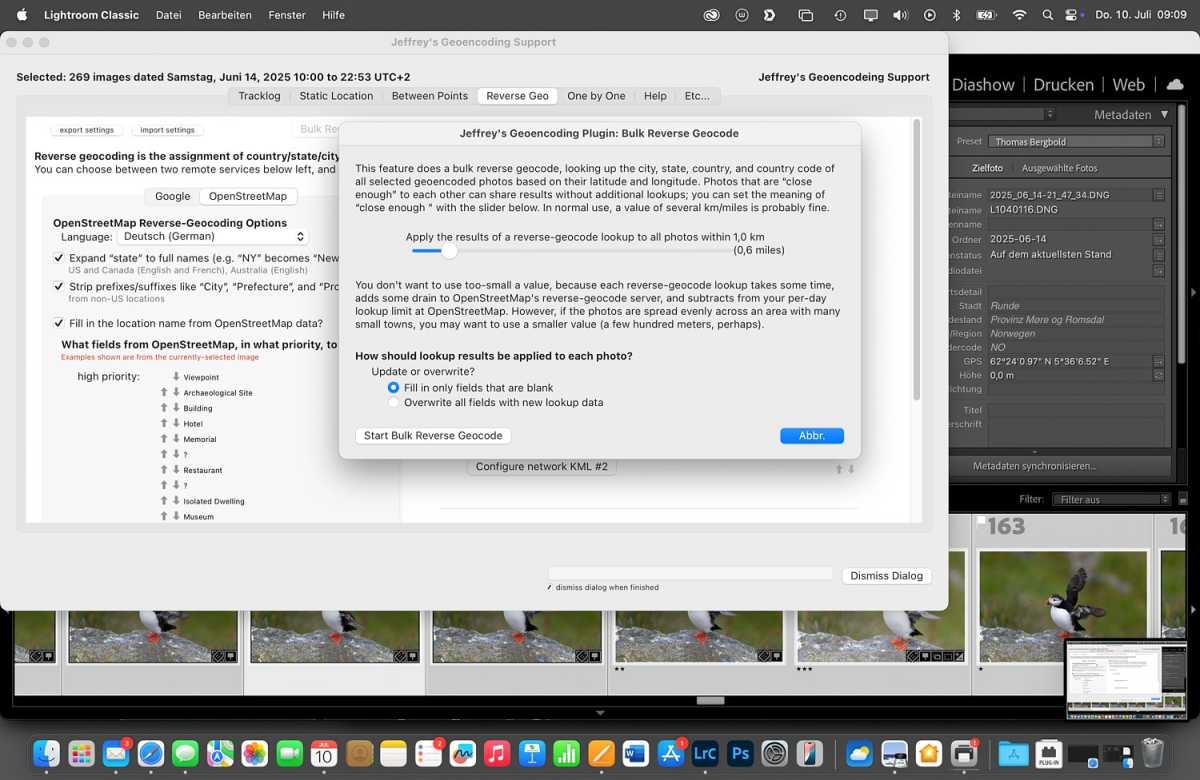The image size is (1200, 780).
Task: Toggle Fill in location name from OpenStreetMap
Action: click(x=59, y=323)
